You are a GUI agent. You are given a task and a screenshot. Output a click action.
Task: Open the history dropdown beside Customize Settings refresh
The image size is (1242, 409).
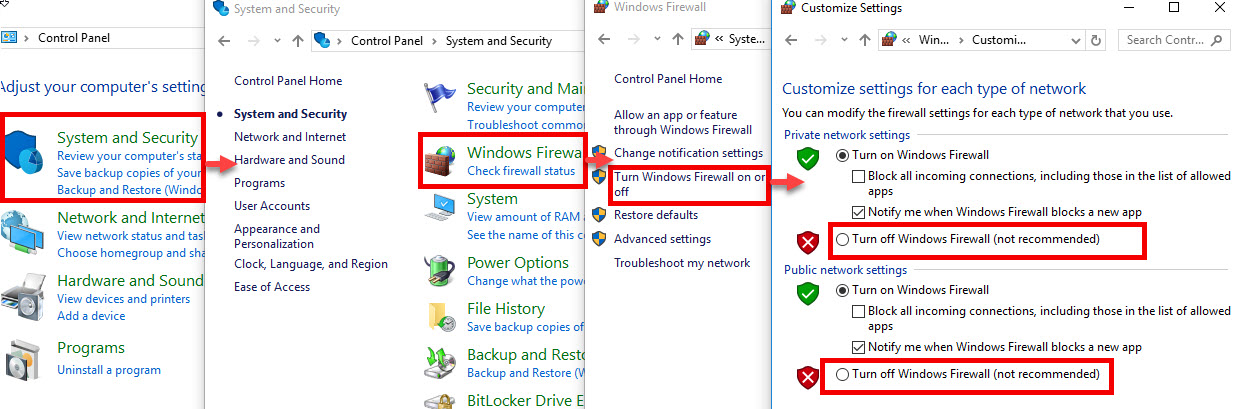click(1075, 41)
